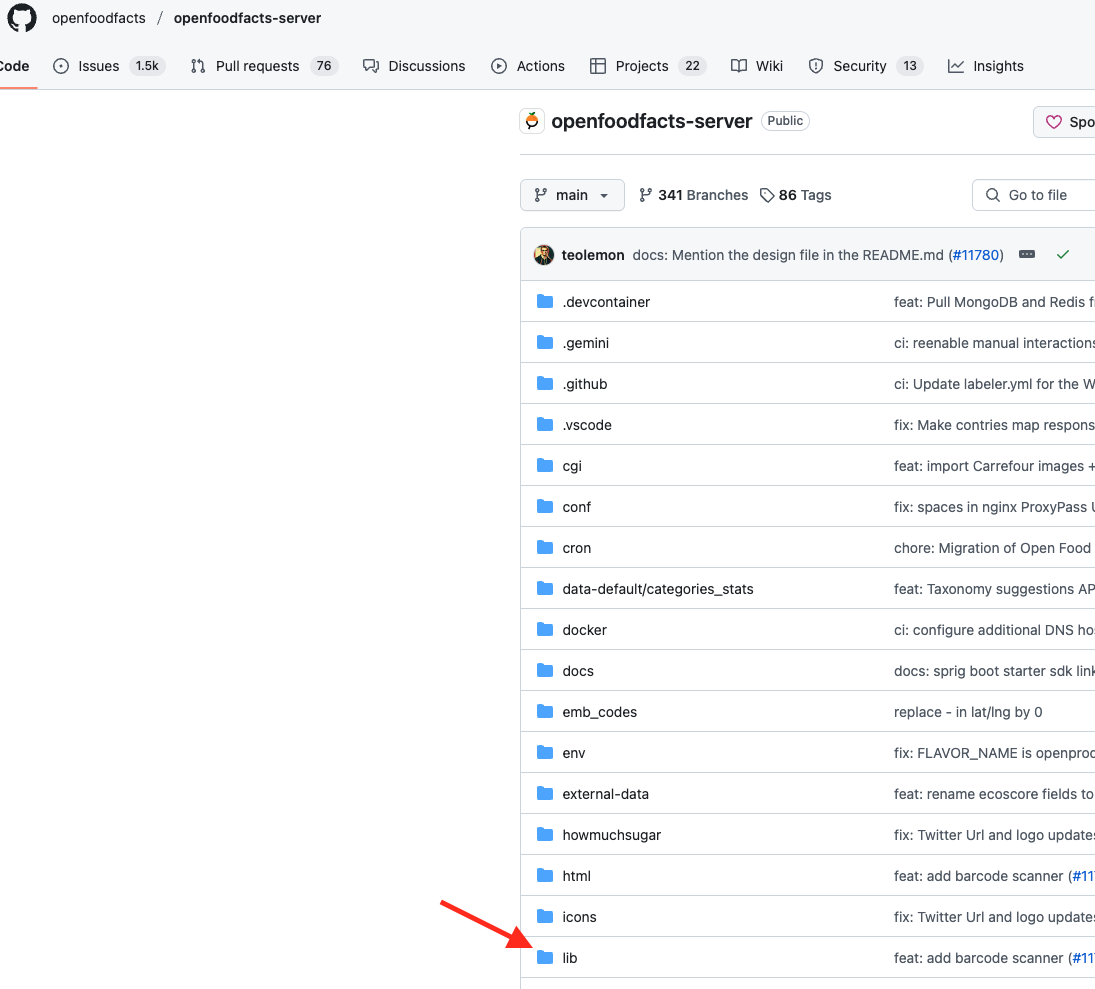
Task: Click the folder icon beside cron
Action: (545, 547)
